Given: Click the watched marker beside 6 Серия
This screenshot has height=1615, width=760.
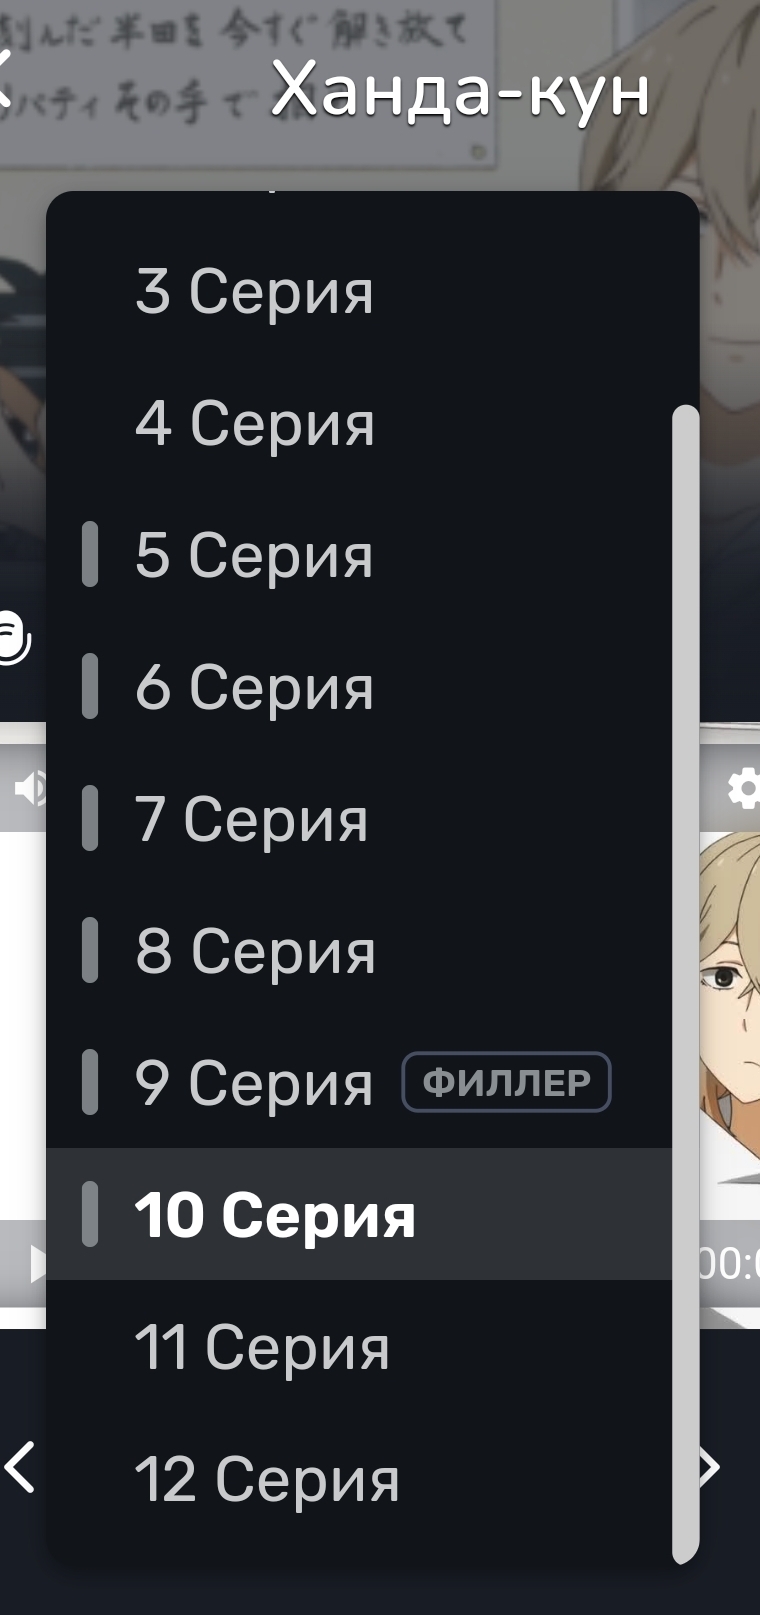Looking at the screenshot, I should click(90, 686).
